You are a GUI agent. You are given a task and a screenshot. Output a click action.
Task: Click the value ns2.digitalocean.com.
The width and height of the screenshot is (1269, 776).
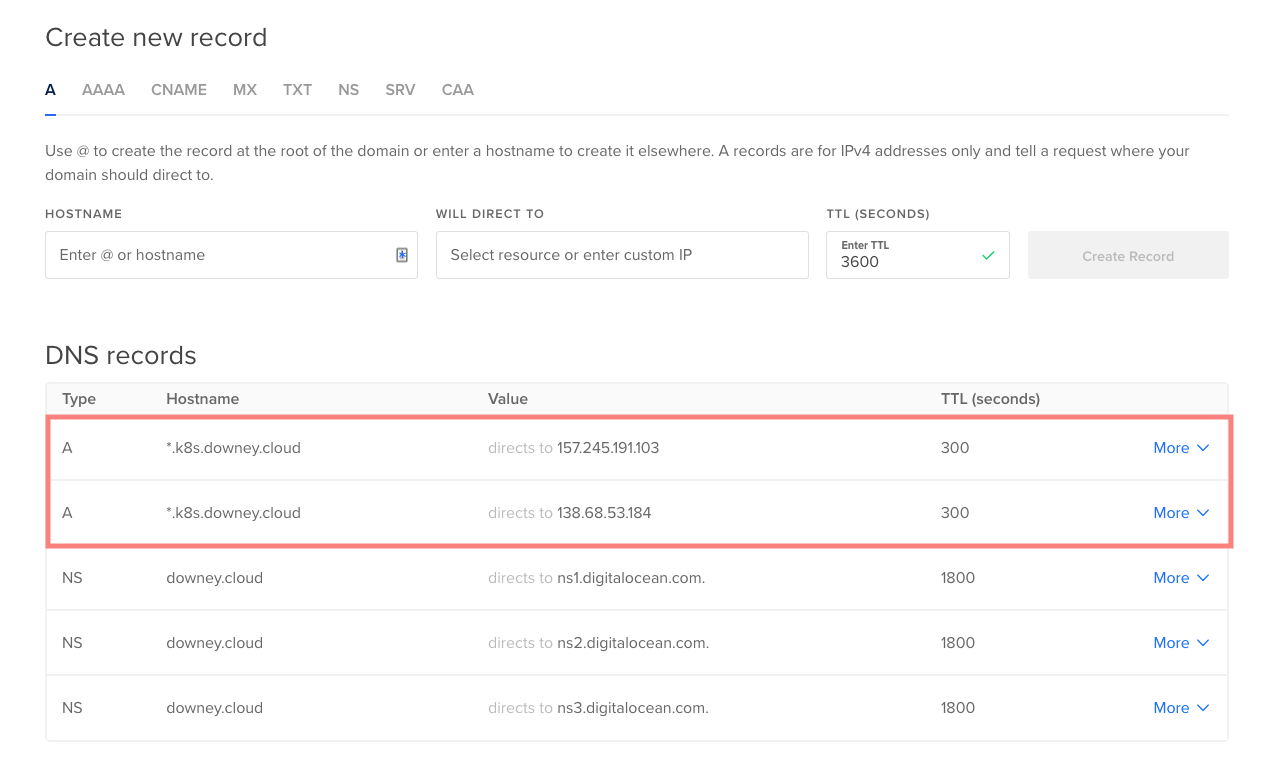633,643
